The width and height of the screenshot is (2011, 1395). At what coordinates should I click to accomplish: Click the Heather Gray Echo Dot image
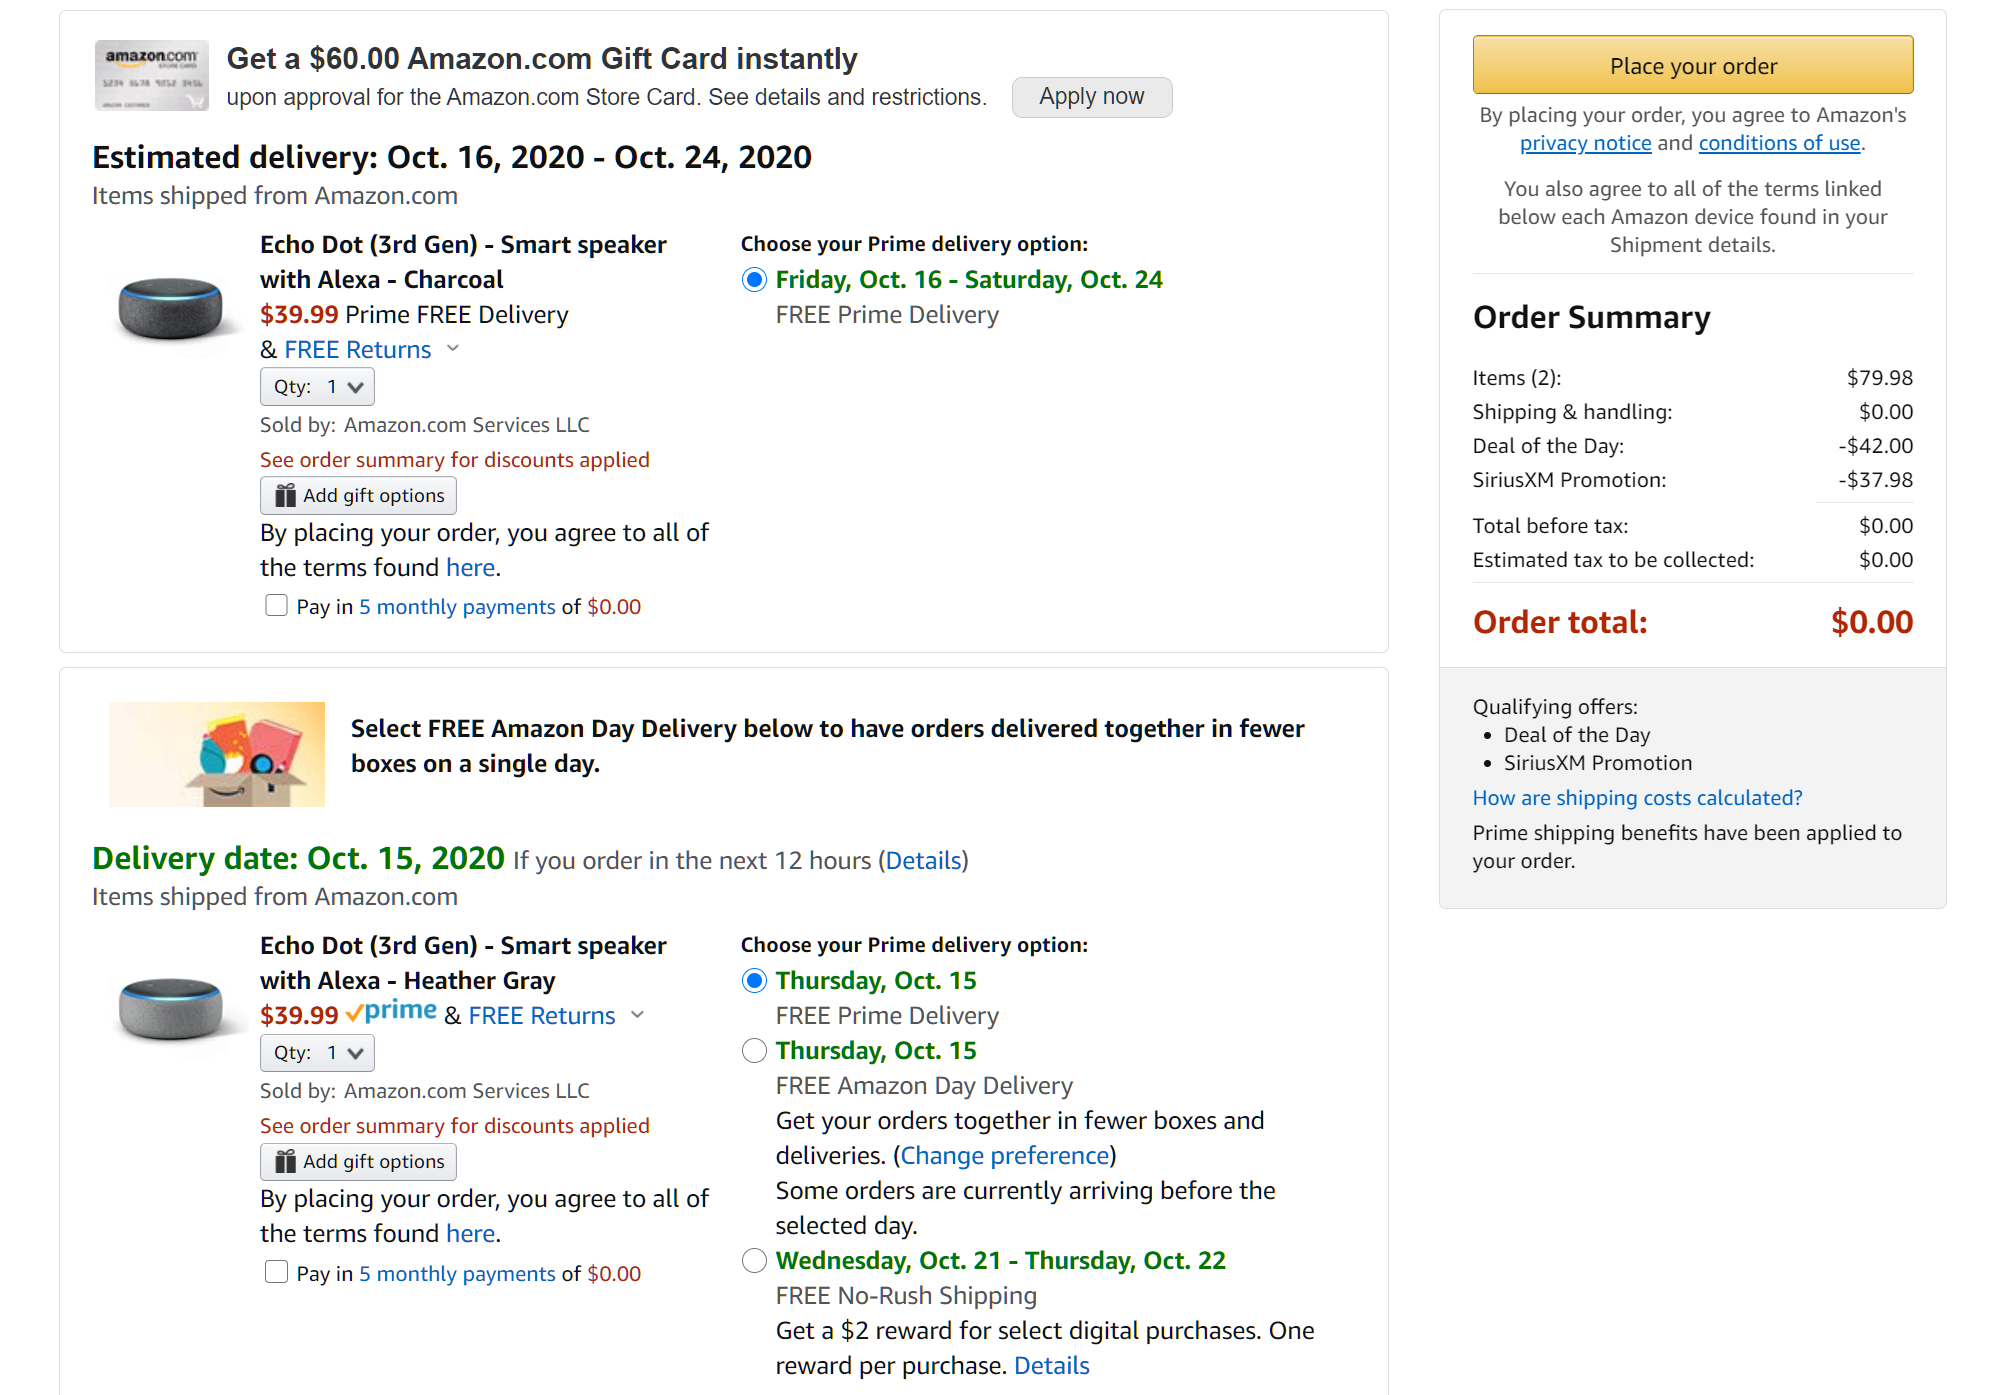coord(170,1009)
